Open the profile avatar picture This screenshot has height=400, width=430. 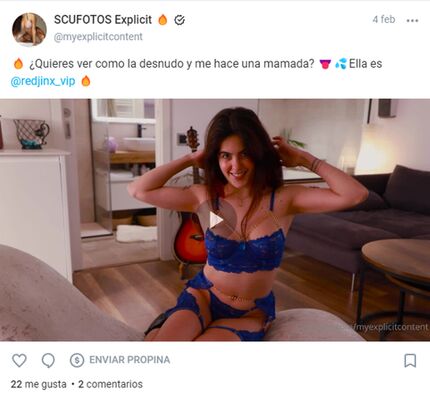pos(29,29)
